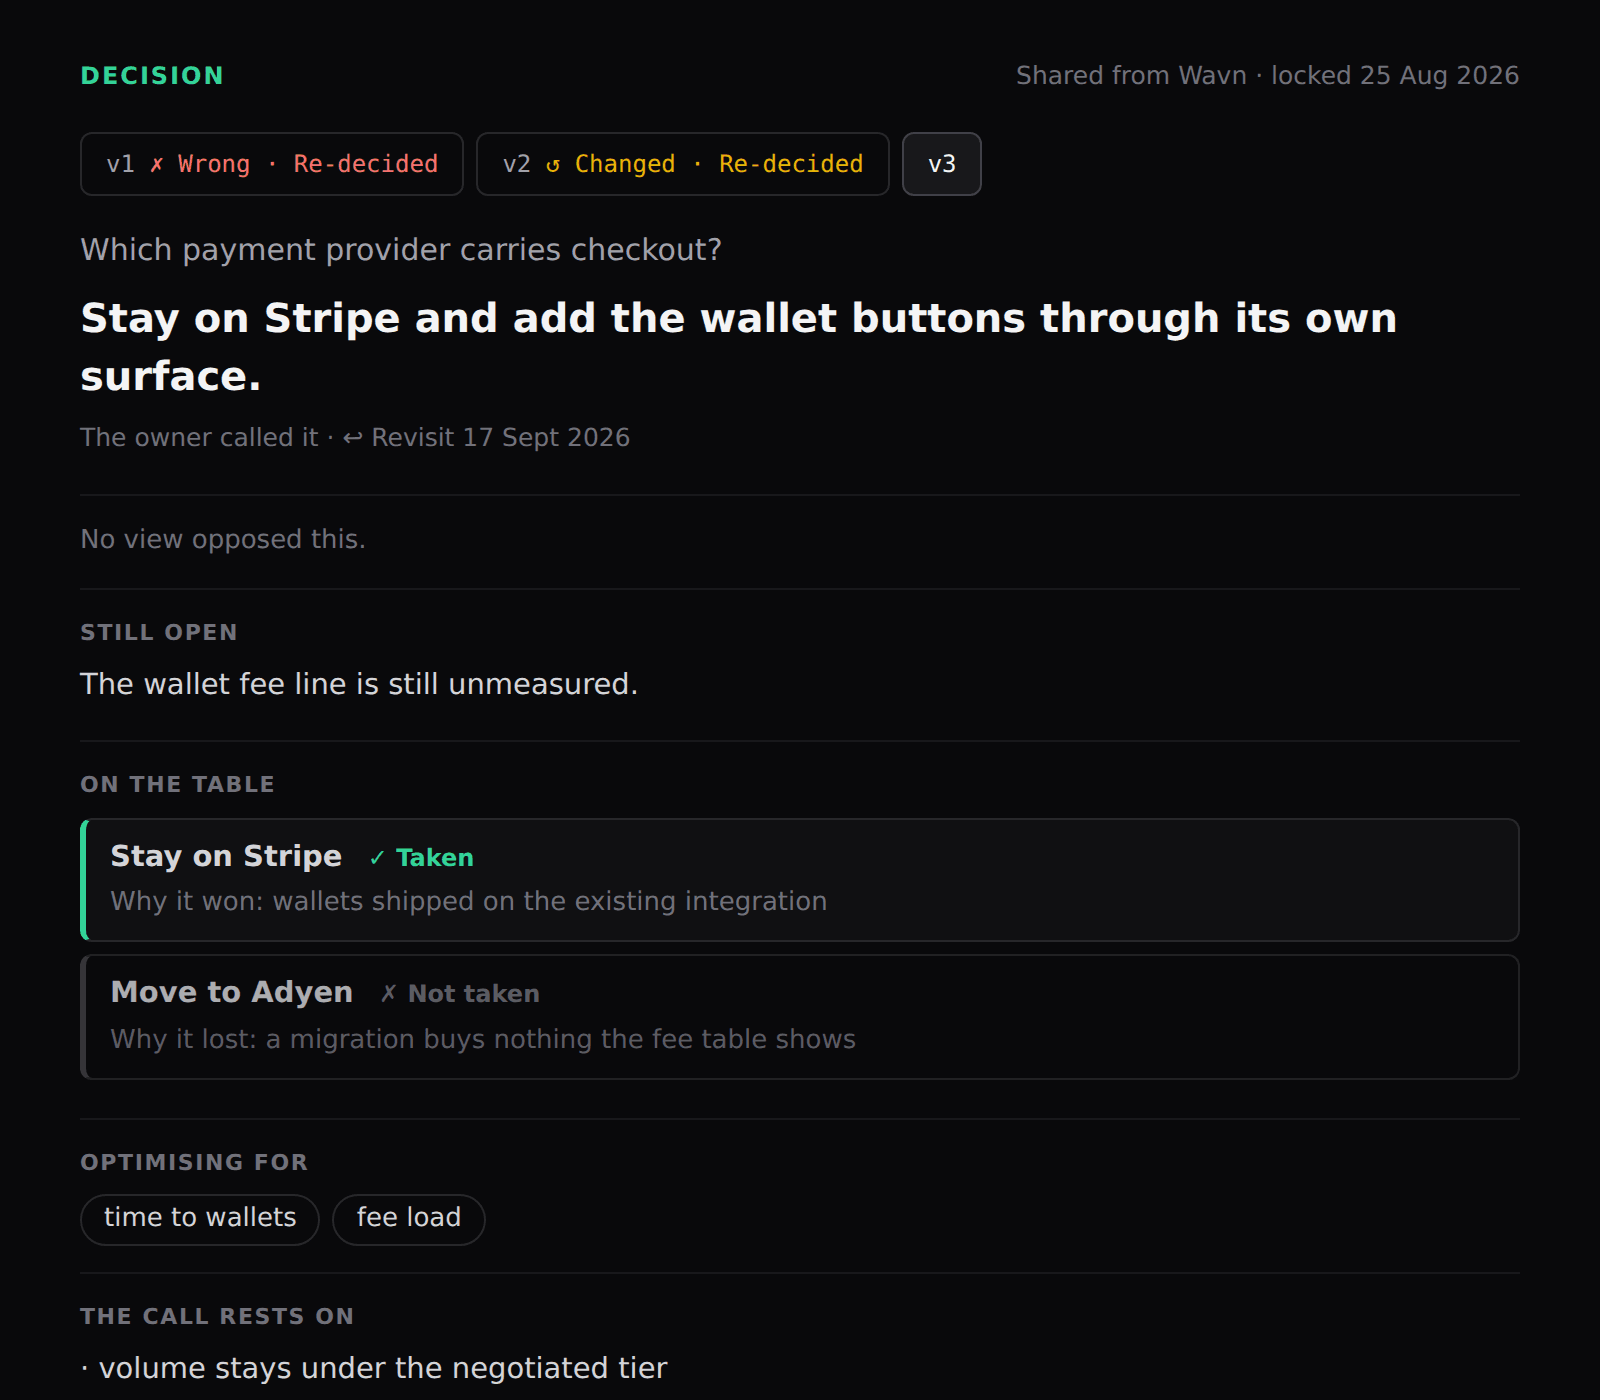Click the red cross icon in v1
Viewport: 1600px width, 1400px height.
157,165
